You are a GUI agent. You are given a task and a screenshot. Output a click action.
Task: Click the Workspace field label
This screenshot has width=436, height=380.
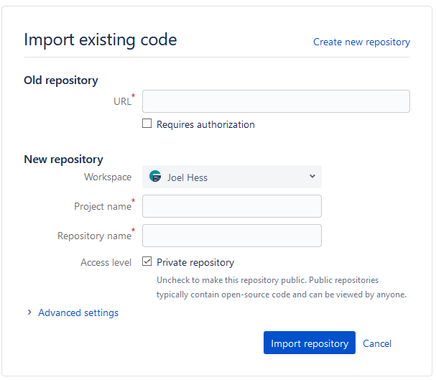pyautogui.click(x=108, y=177)
